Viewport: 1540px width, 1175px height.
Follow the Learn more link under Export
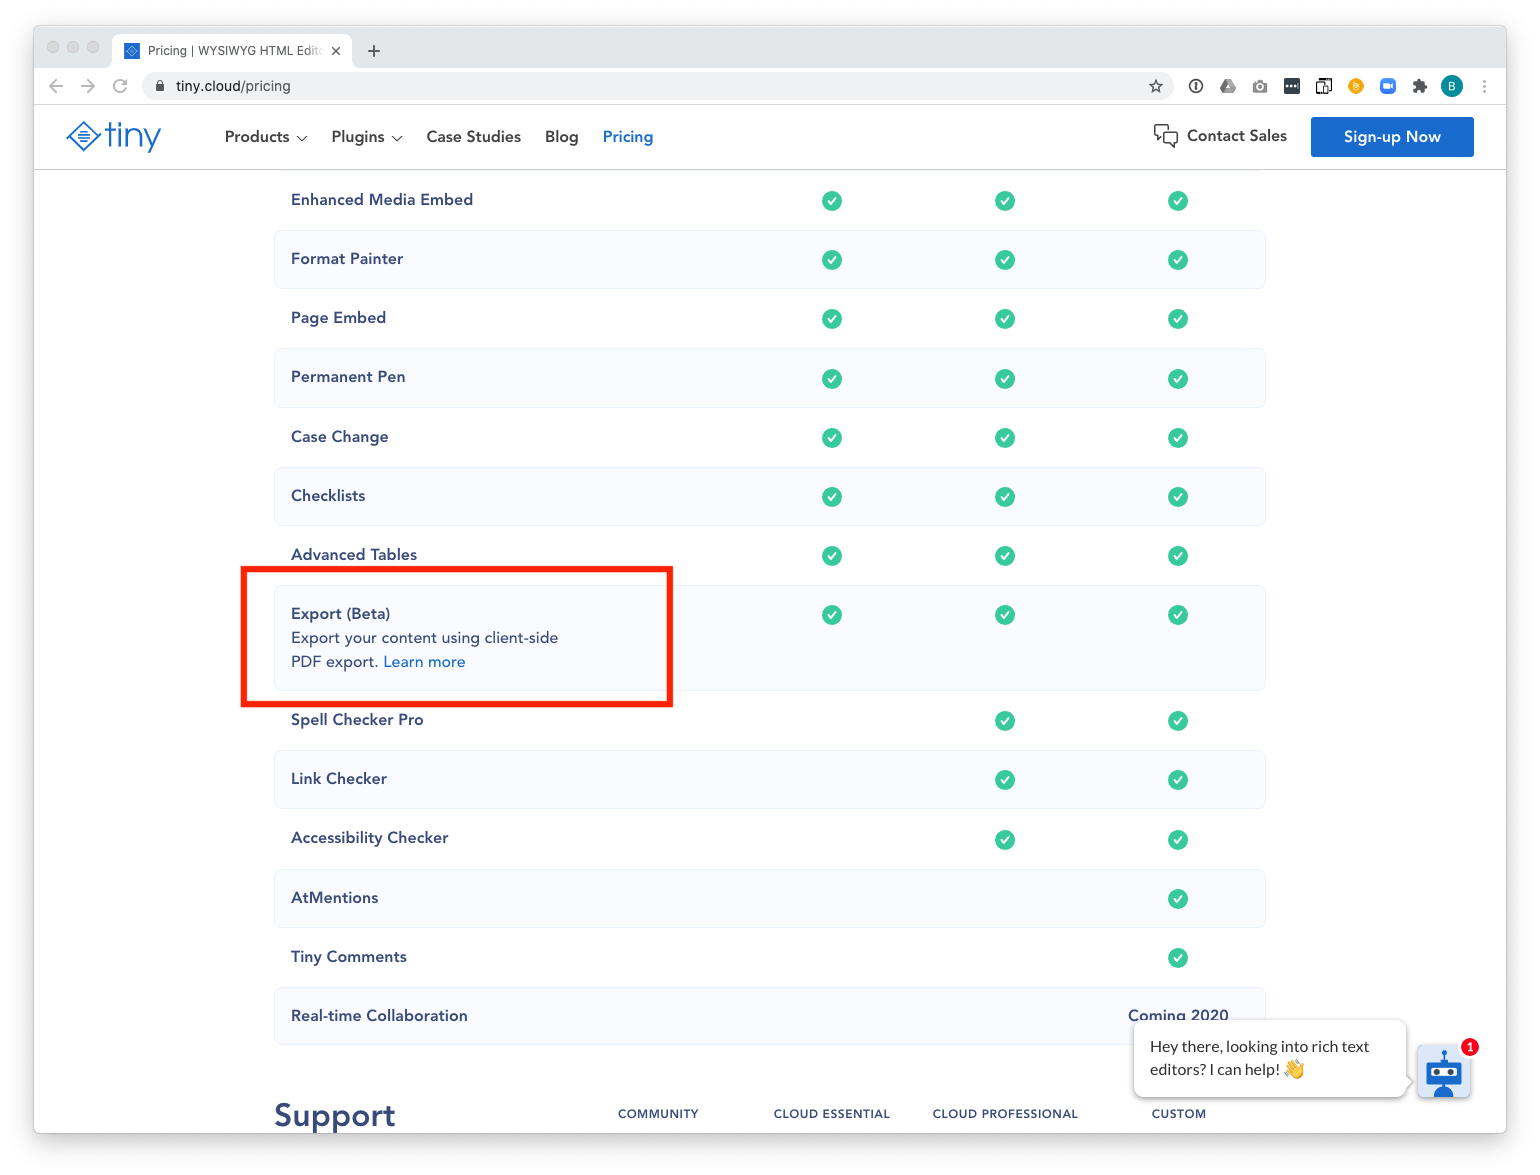pyautogui.click(x=424, y=662)
